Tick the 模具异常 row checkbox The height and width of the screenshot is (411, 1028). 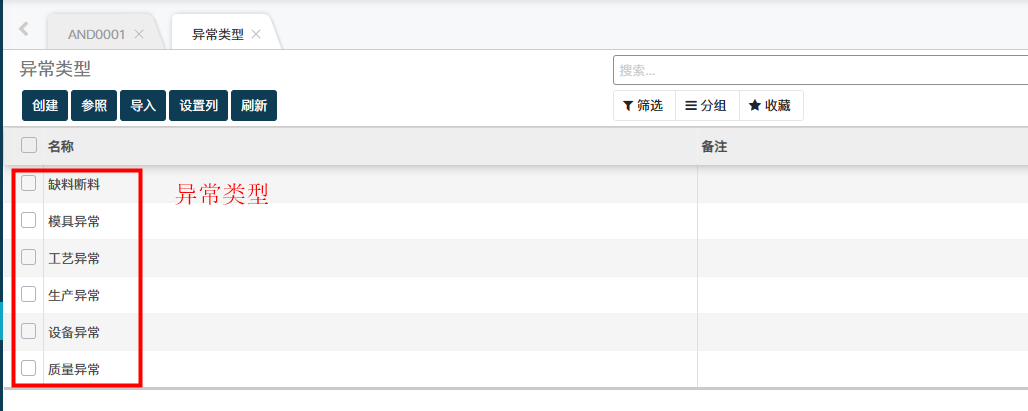point(29,220)
